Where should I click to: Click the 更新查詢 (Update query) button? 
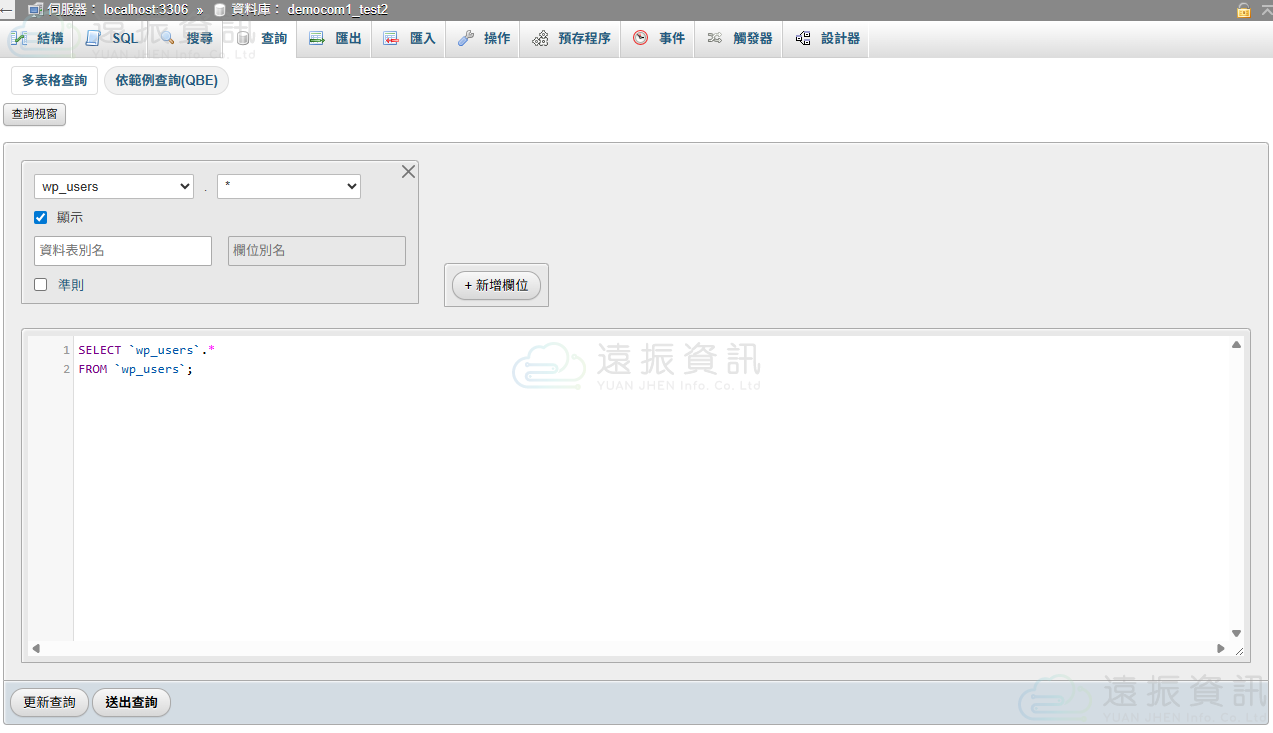pos(49,703)
